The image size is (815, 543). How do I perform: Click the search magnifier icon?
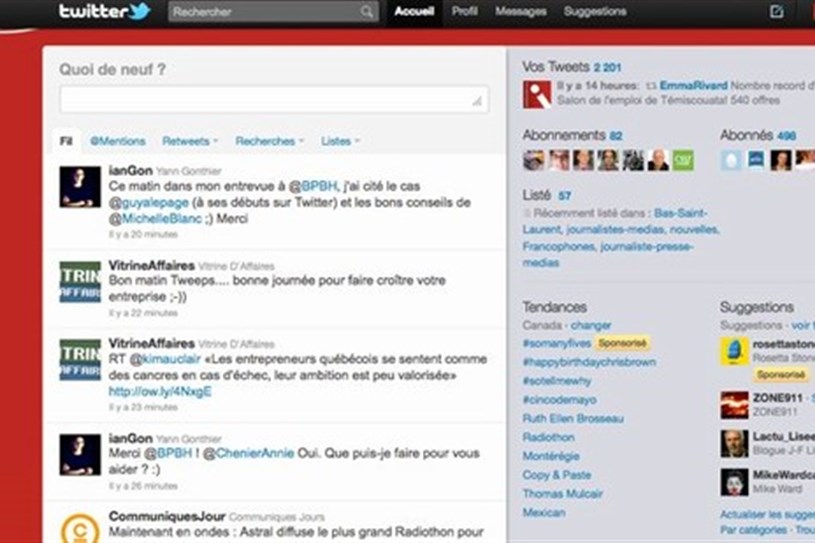(366, 11)
